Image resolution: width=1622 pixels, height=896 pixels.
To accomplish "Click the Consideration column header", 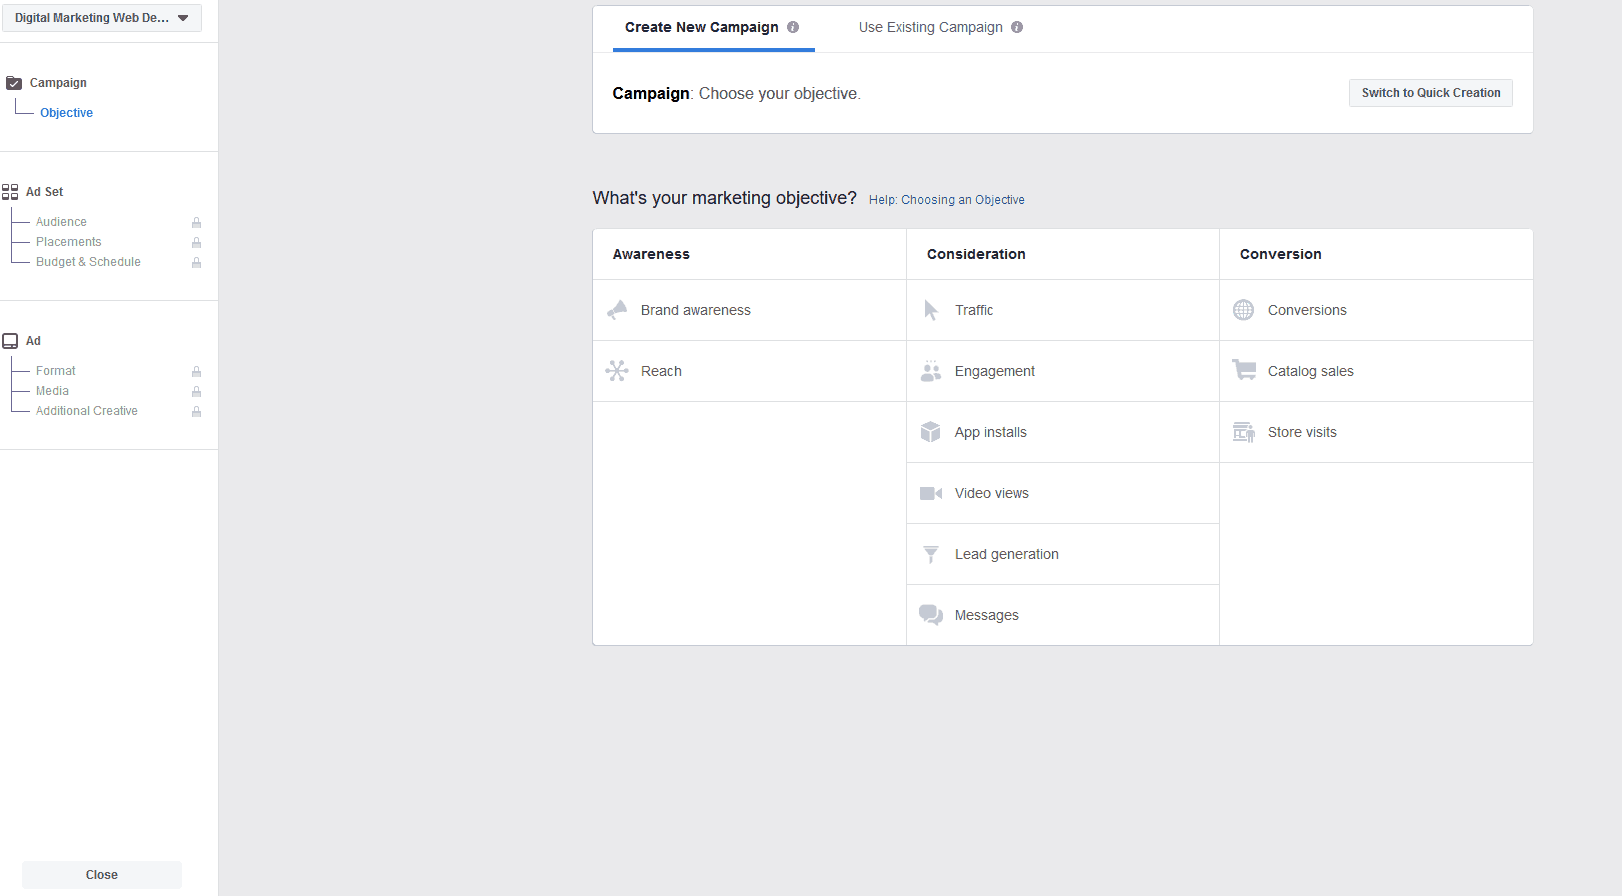I will pyautogui.click(x=976, y=254).
